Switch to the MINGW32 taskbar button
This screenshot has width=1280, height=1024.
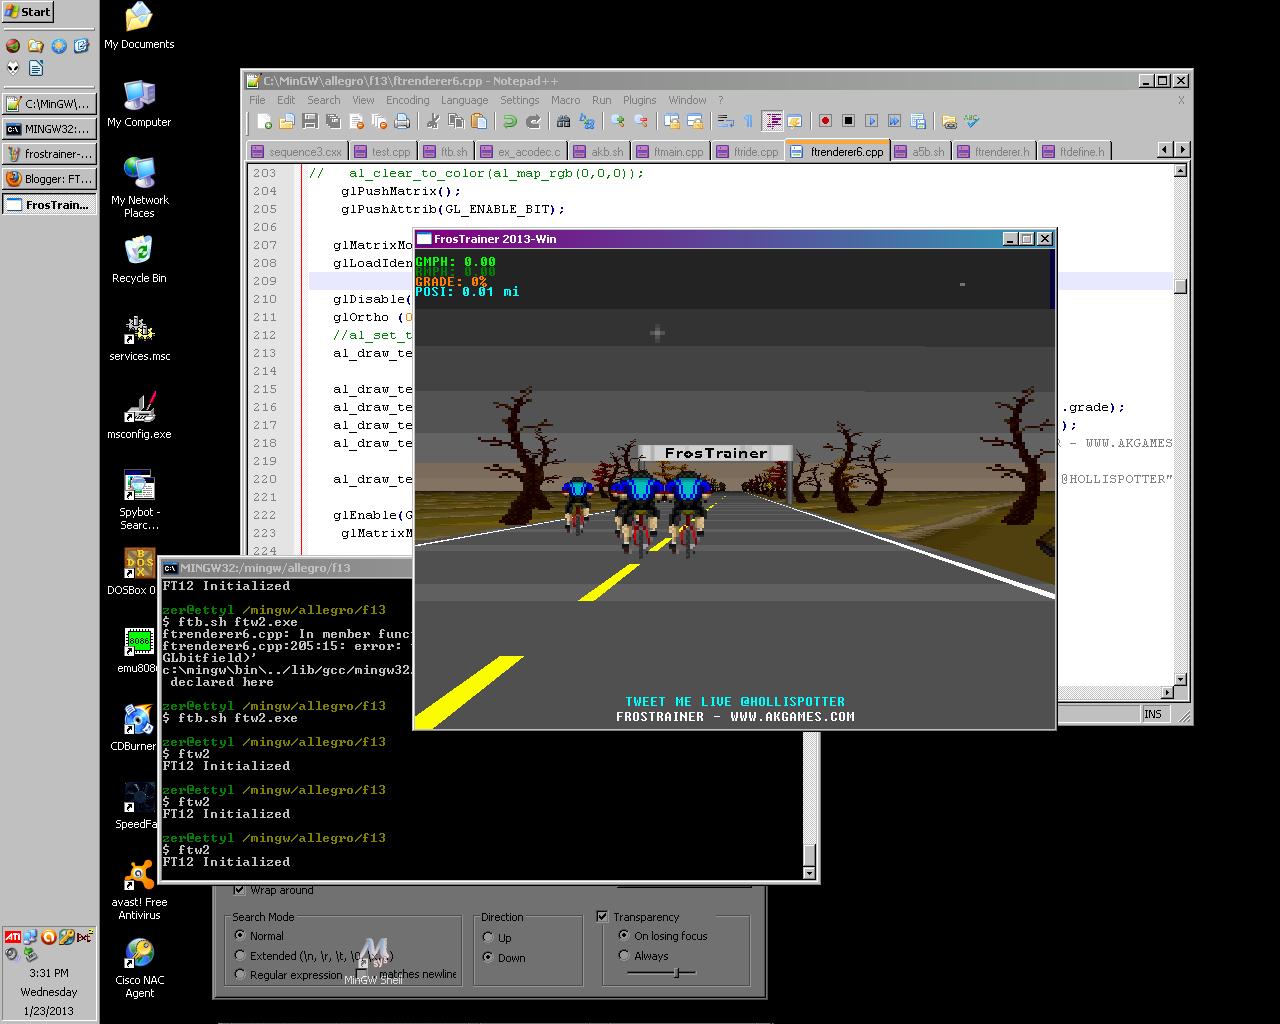[49, 129]
